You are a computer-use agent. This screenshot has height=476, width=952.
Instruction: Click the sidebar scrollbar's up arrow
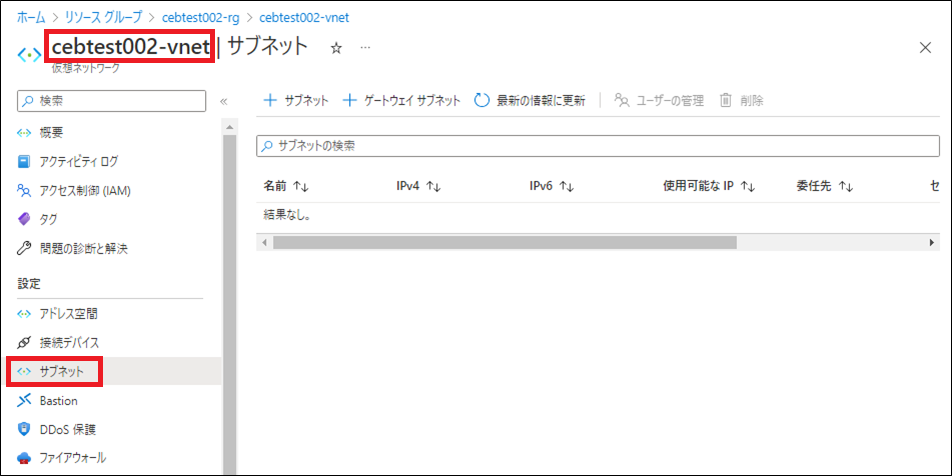point(230,127)
